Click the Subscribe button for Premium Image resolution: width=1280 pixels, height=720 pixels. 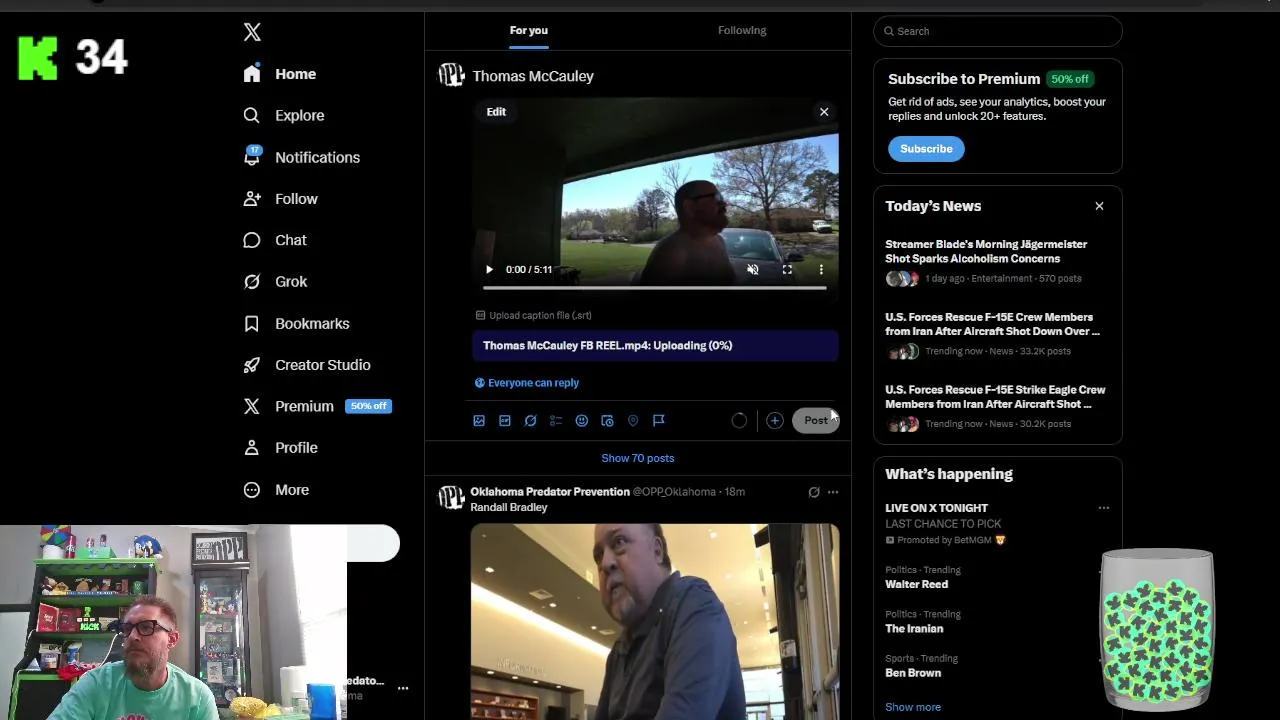[x=926, y=149]
